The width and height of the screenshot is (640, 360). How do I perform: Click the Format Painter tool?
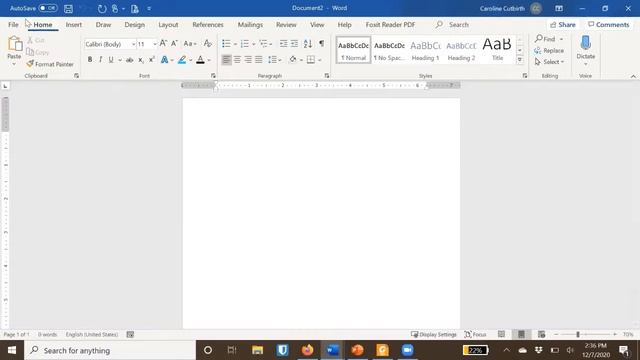(x=50, y=64)
